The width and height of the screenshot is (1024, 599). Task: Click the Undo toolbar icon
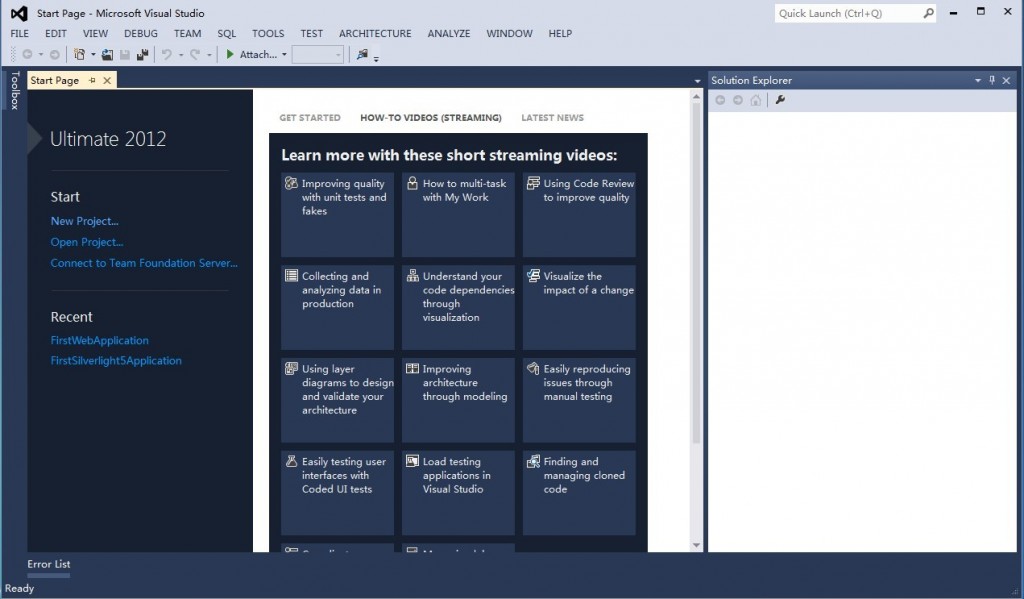pyautogui.click(x=167, y=55)
